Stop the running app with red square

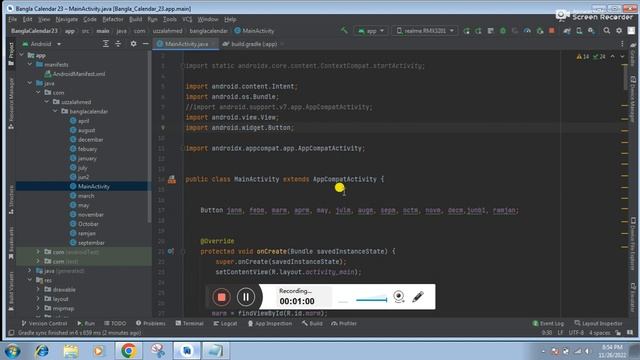552,31
